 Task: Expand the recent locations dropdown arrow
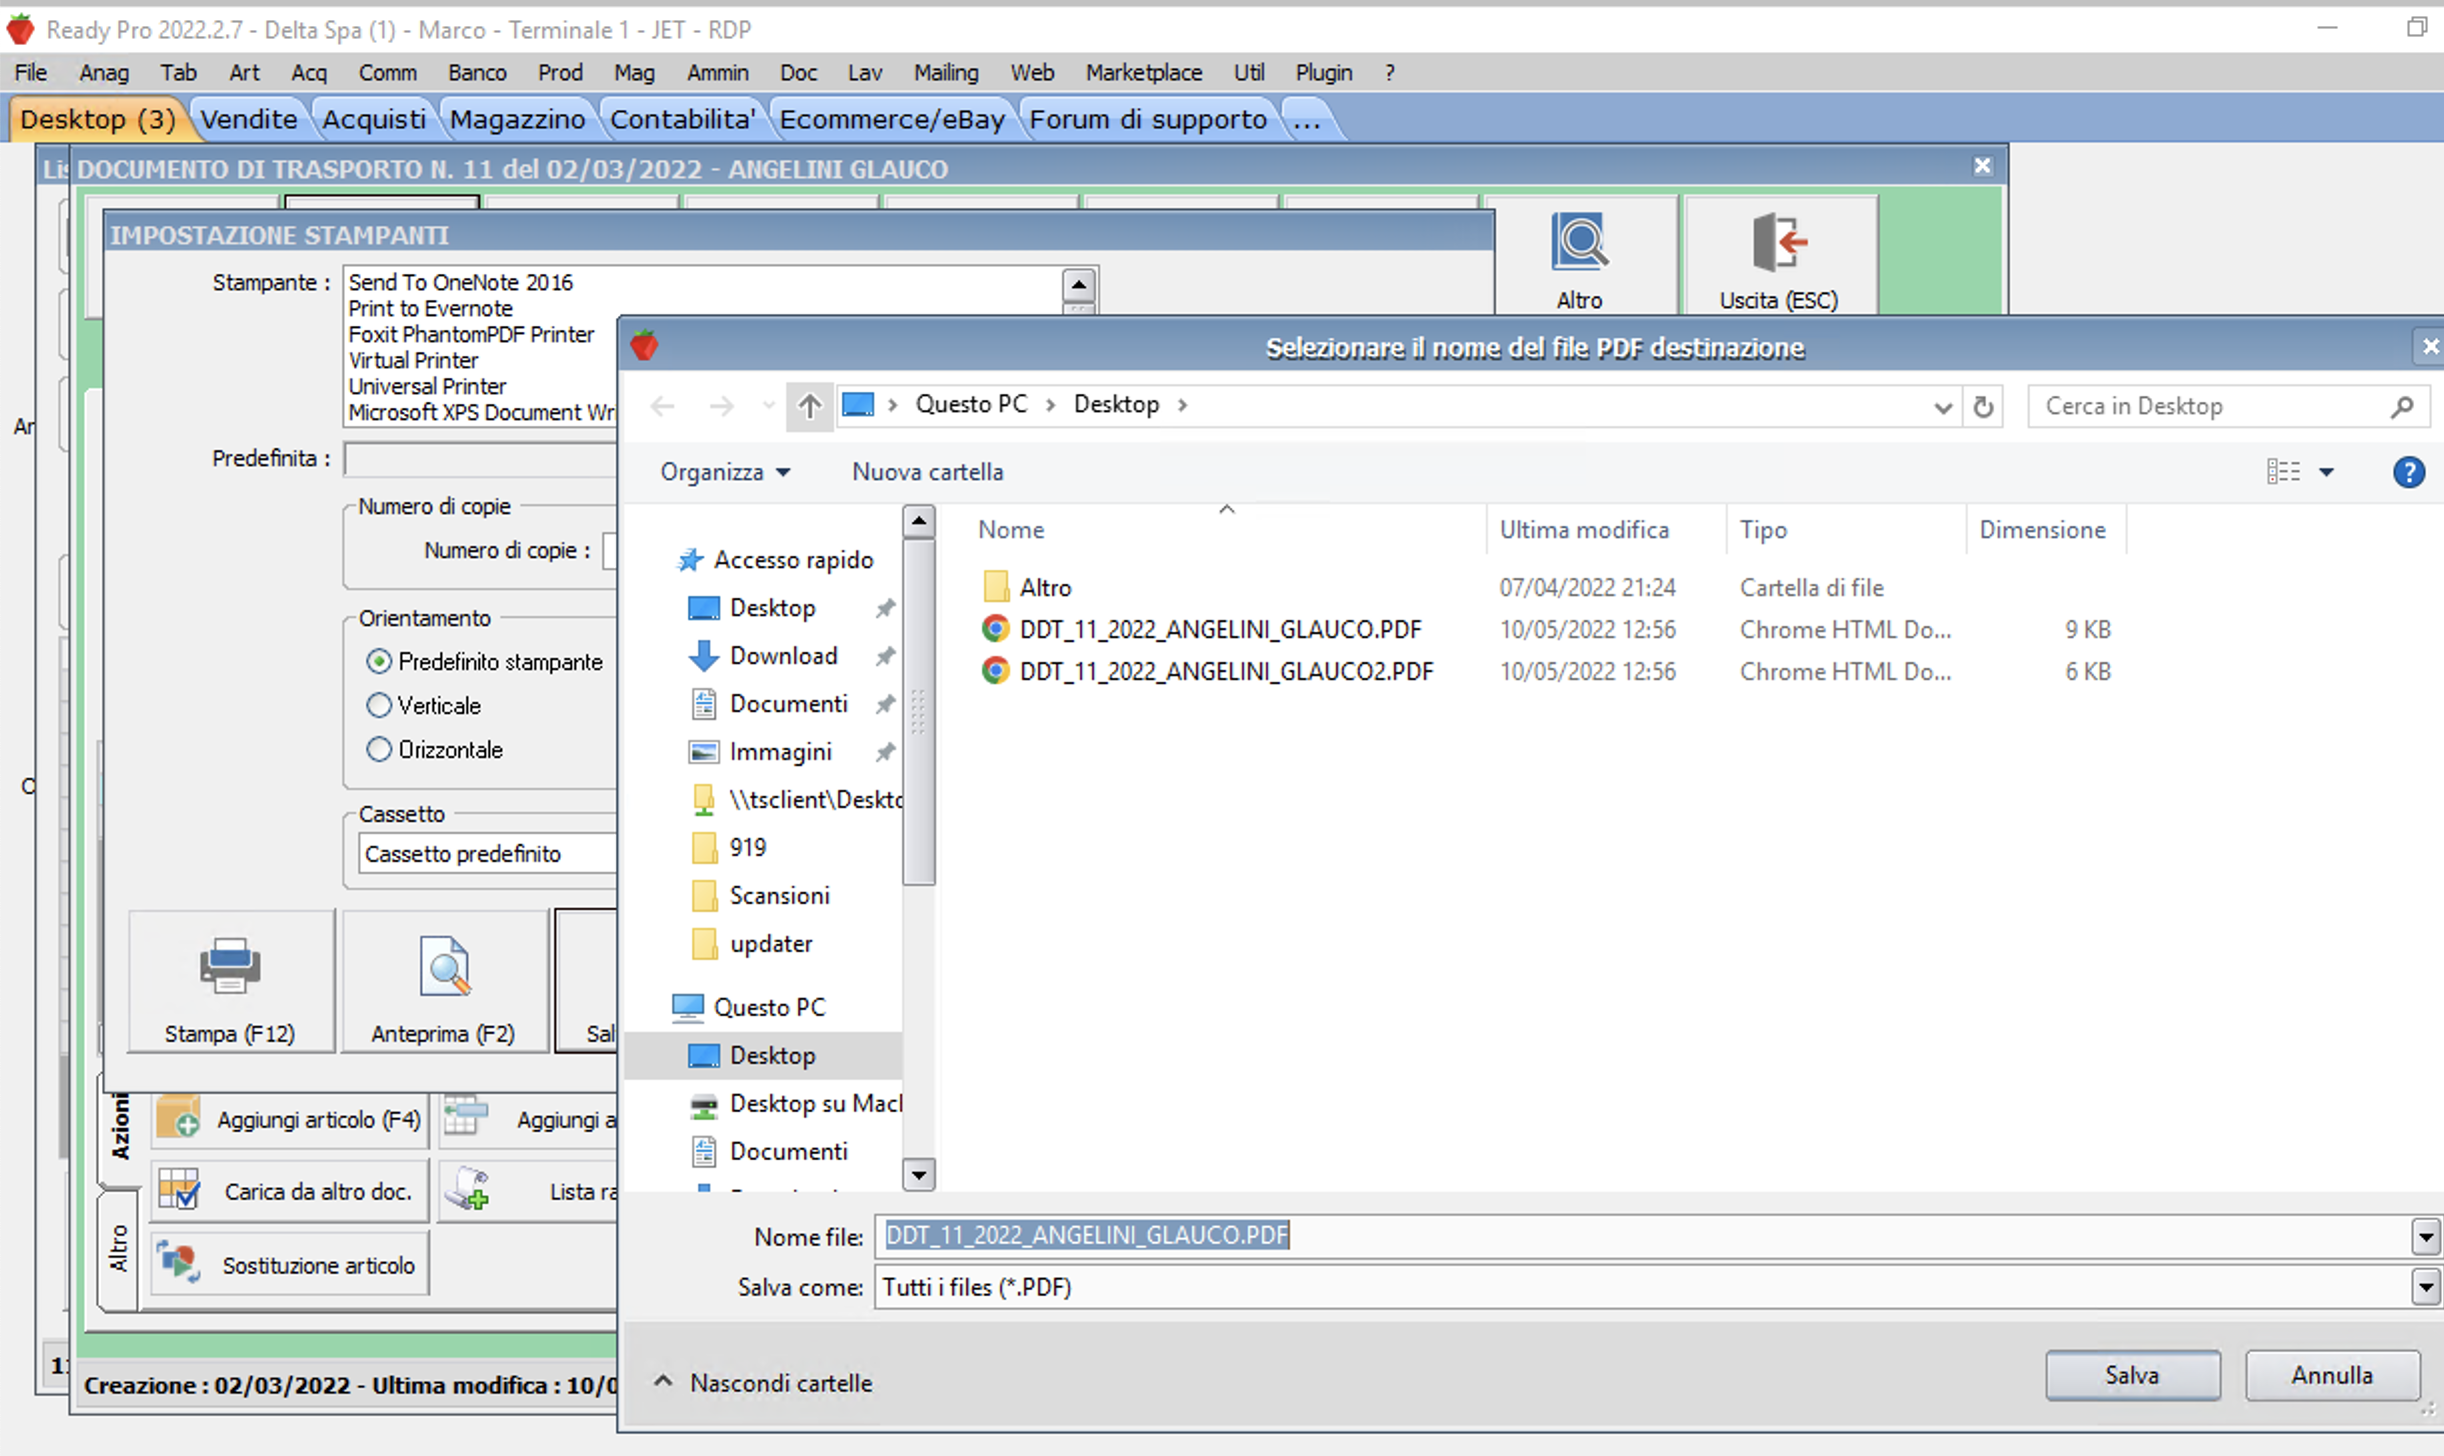pyautogui.click(x=768, y=405)
